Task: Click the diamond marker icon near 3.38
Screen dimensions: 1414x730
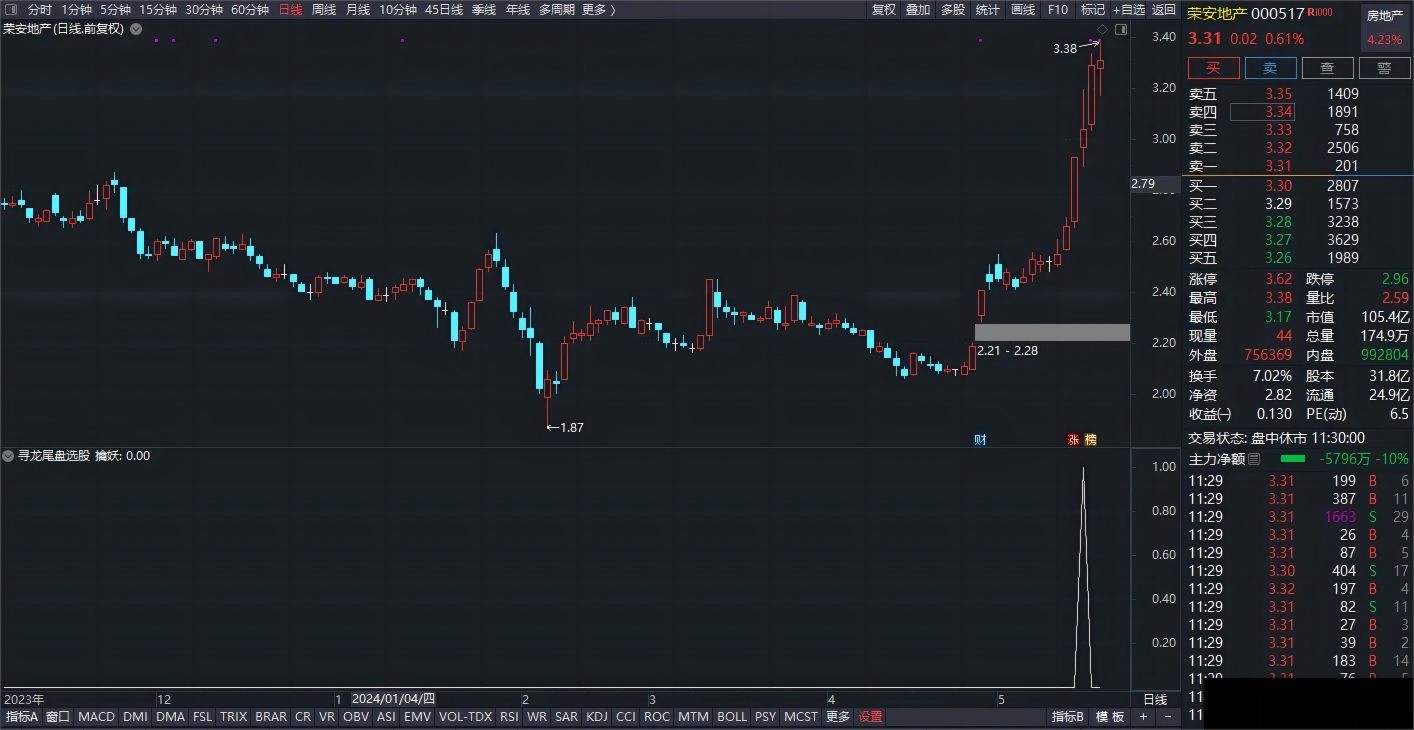Action: tap(1102, 30)
